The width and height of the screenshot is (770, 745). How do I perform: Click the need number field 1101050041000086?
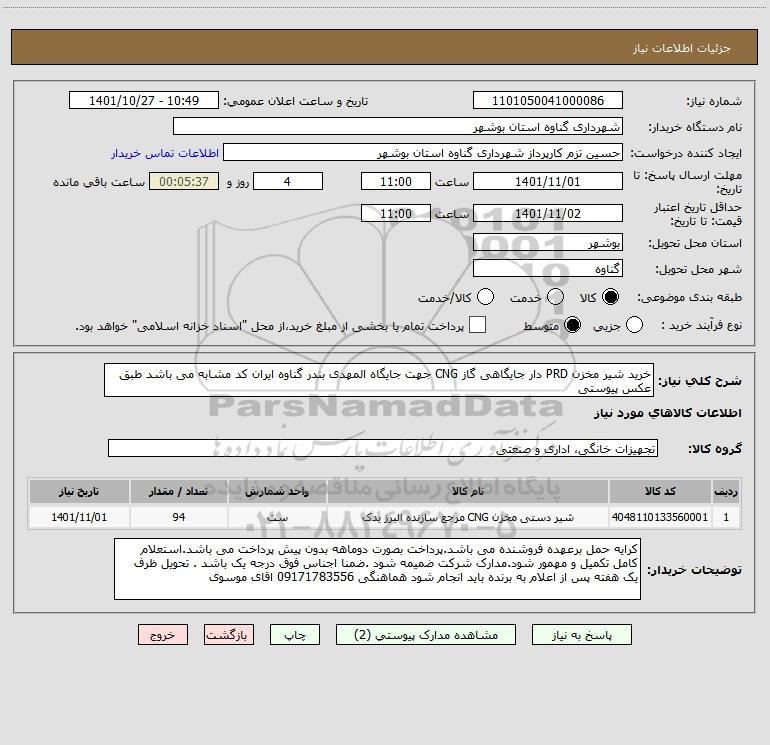[548, 101]
